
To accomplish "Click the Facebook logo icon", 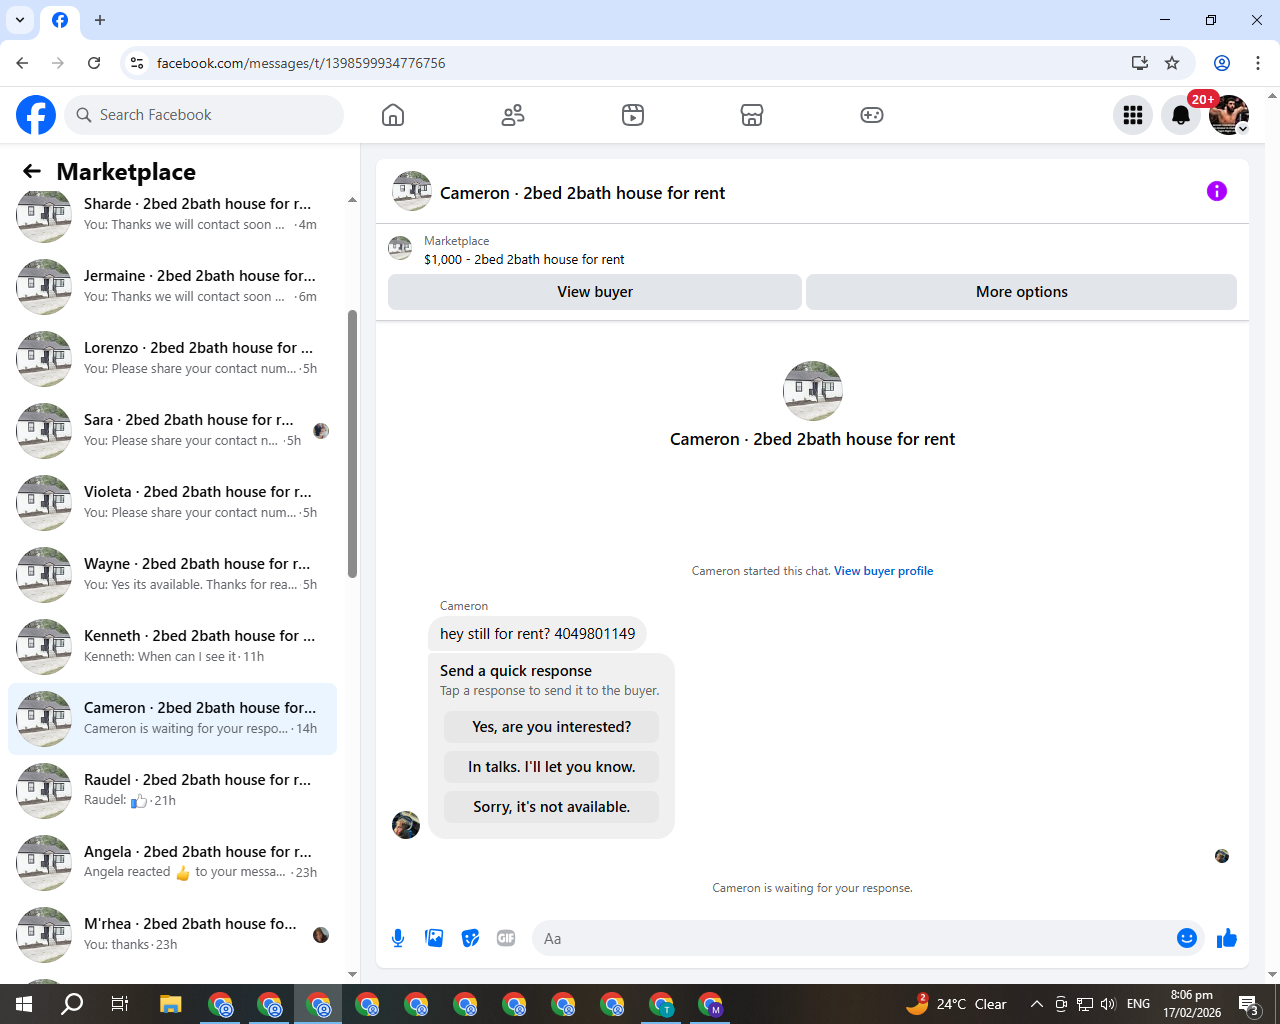I will (36, 115).
